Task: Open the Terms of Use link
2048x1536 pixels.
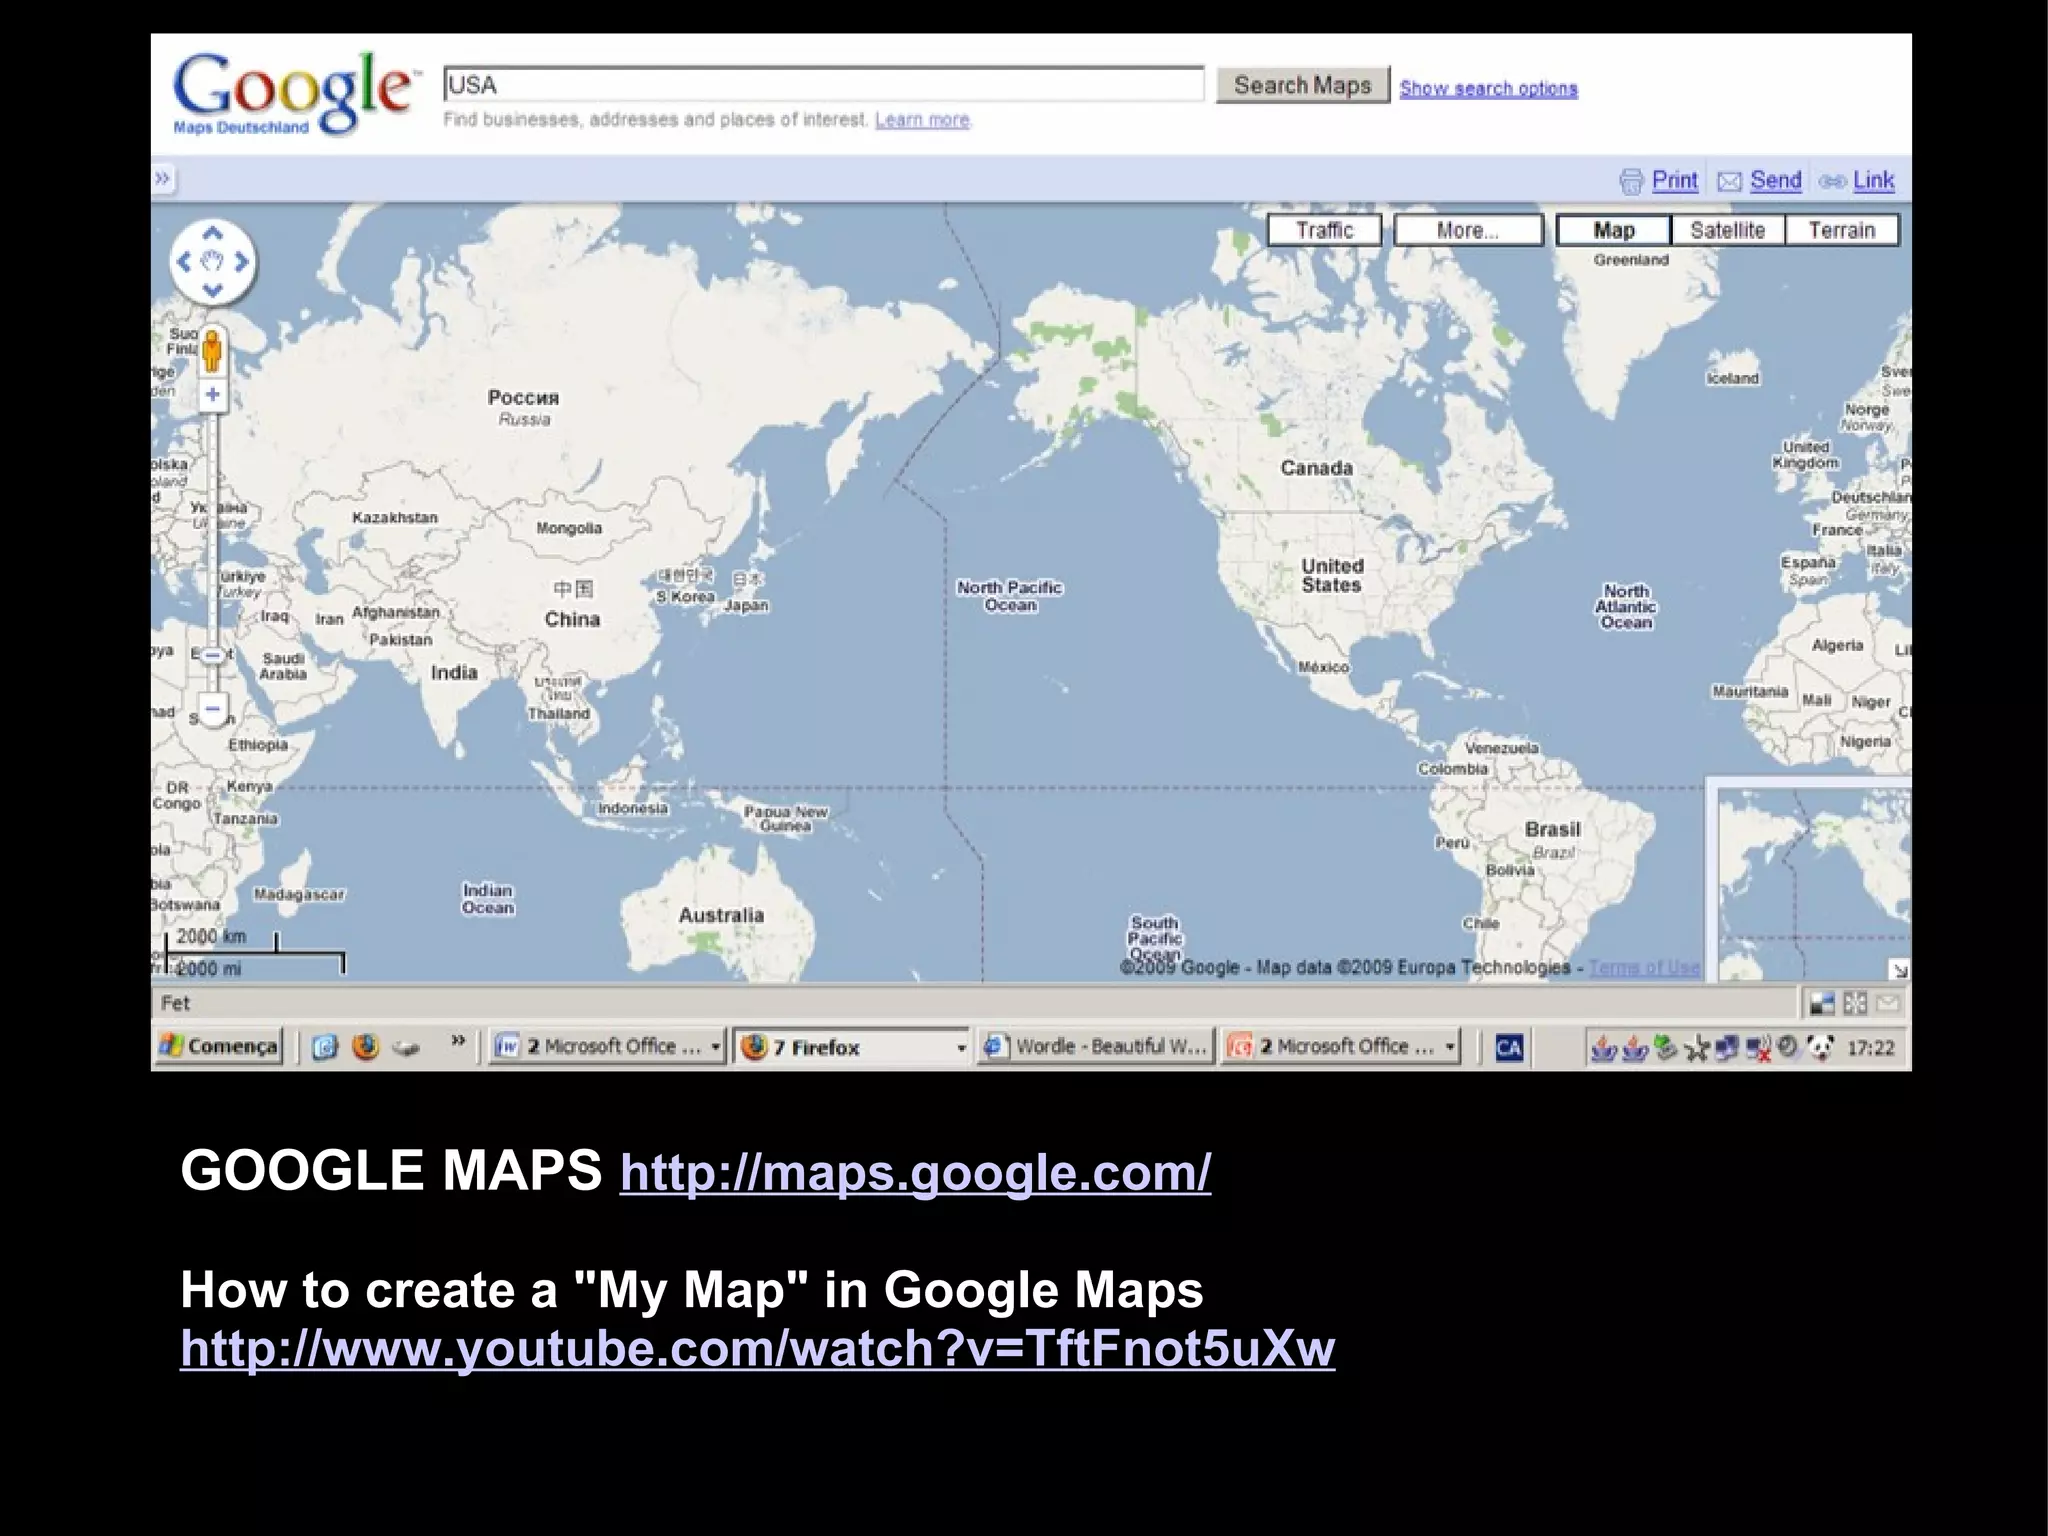Action: click(1643, 967)
